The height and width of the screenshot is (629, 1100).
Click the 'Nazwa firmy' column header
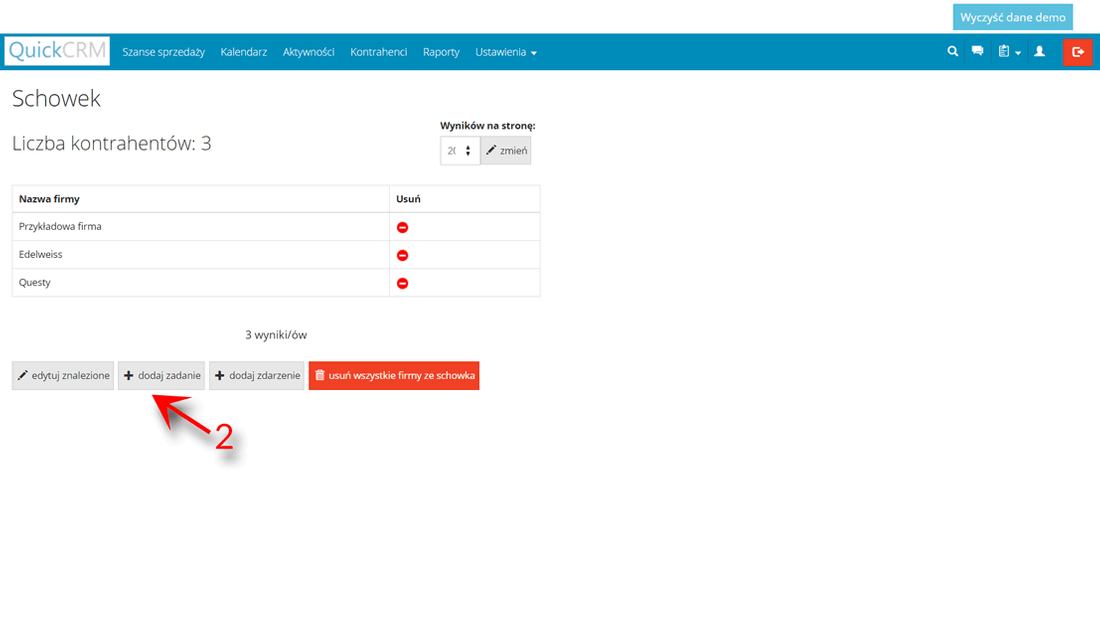(49, 199)
